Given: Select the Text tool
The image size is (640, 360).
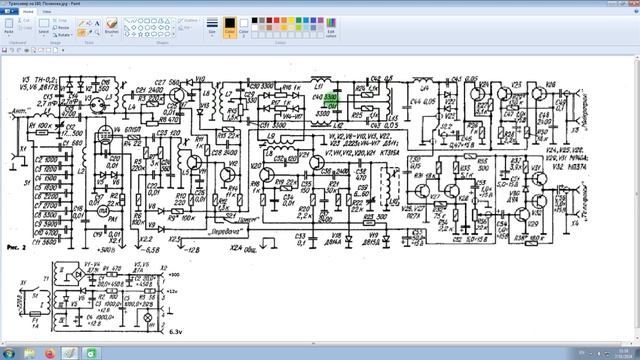Looking at the screenshot, I should point(97,24).
